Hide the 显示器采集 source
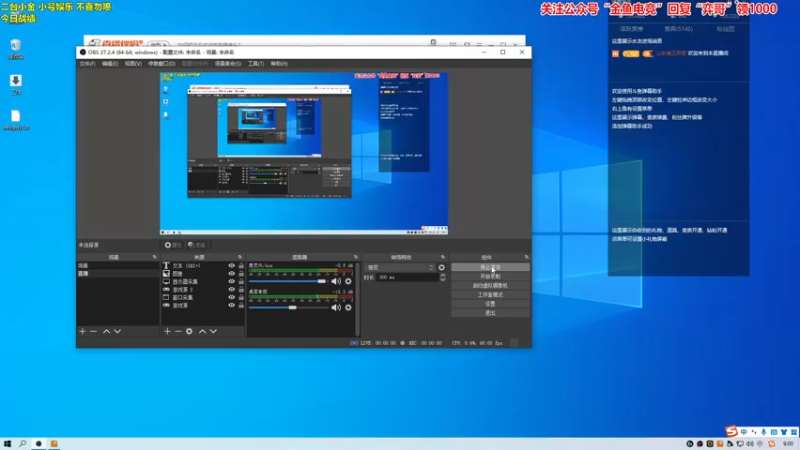The height and width of the screenshot is (450, 800). click(231, 282)
